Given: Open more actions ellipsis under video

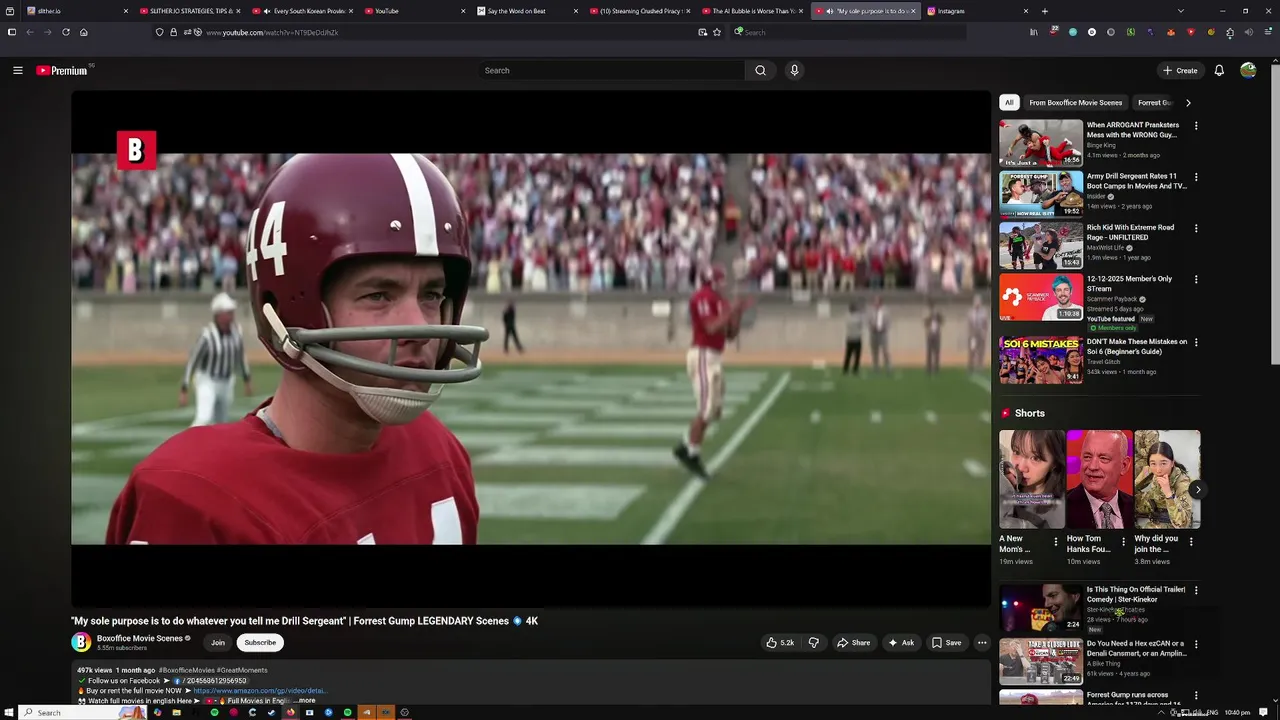Looking at the screenshot, I should tap(982, 643).
